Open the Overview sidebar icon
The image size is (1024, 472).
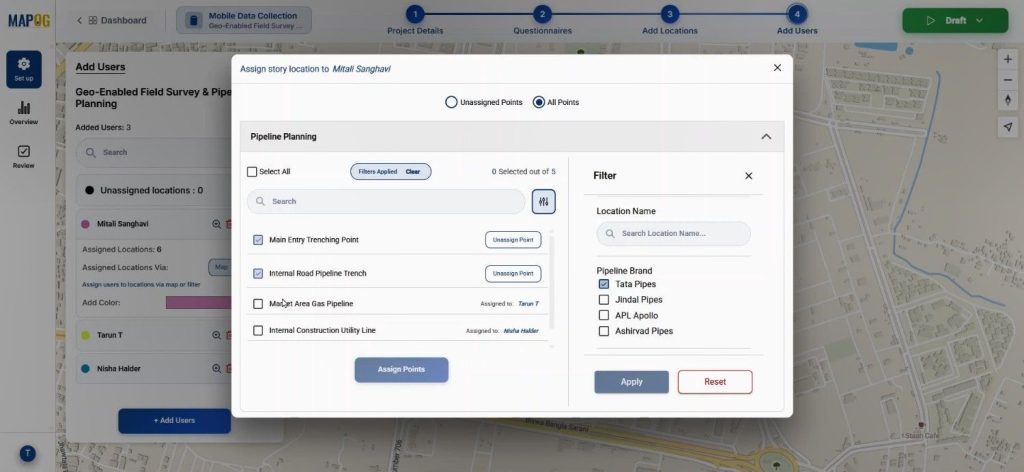click(x=24, y=112)
